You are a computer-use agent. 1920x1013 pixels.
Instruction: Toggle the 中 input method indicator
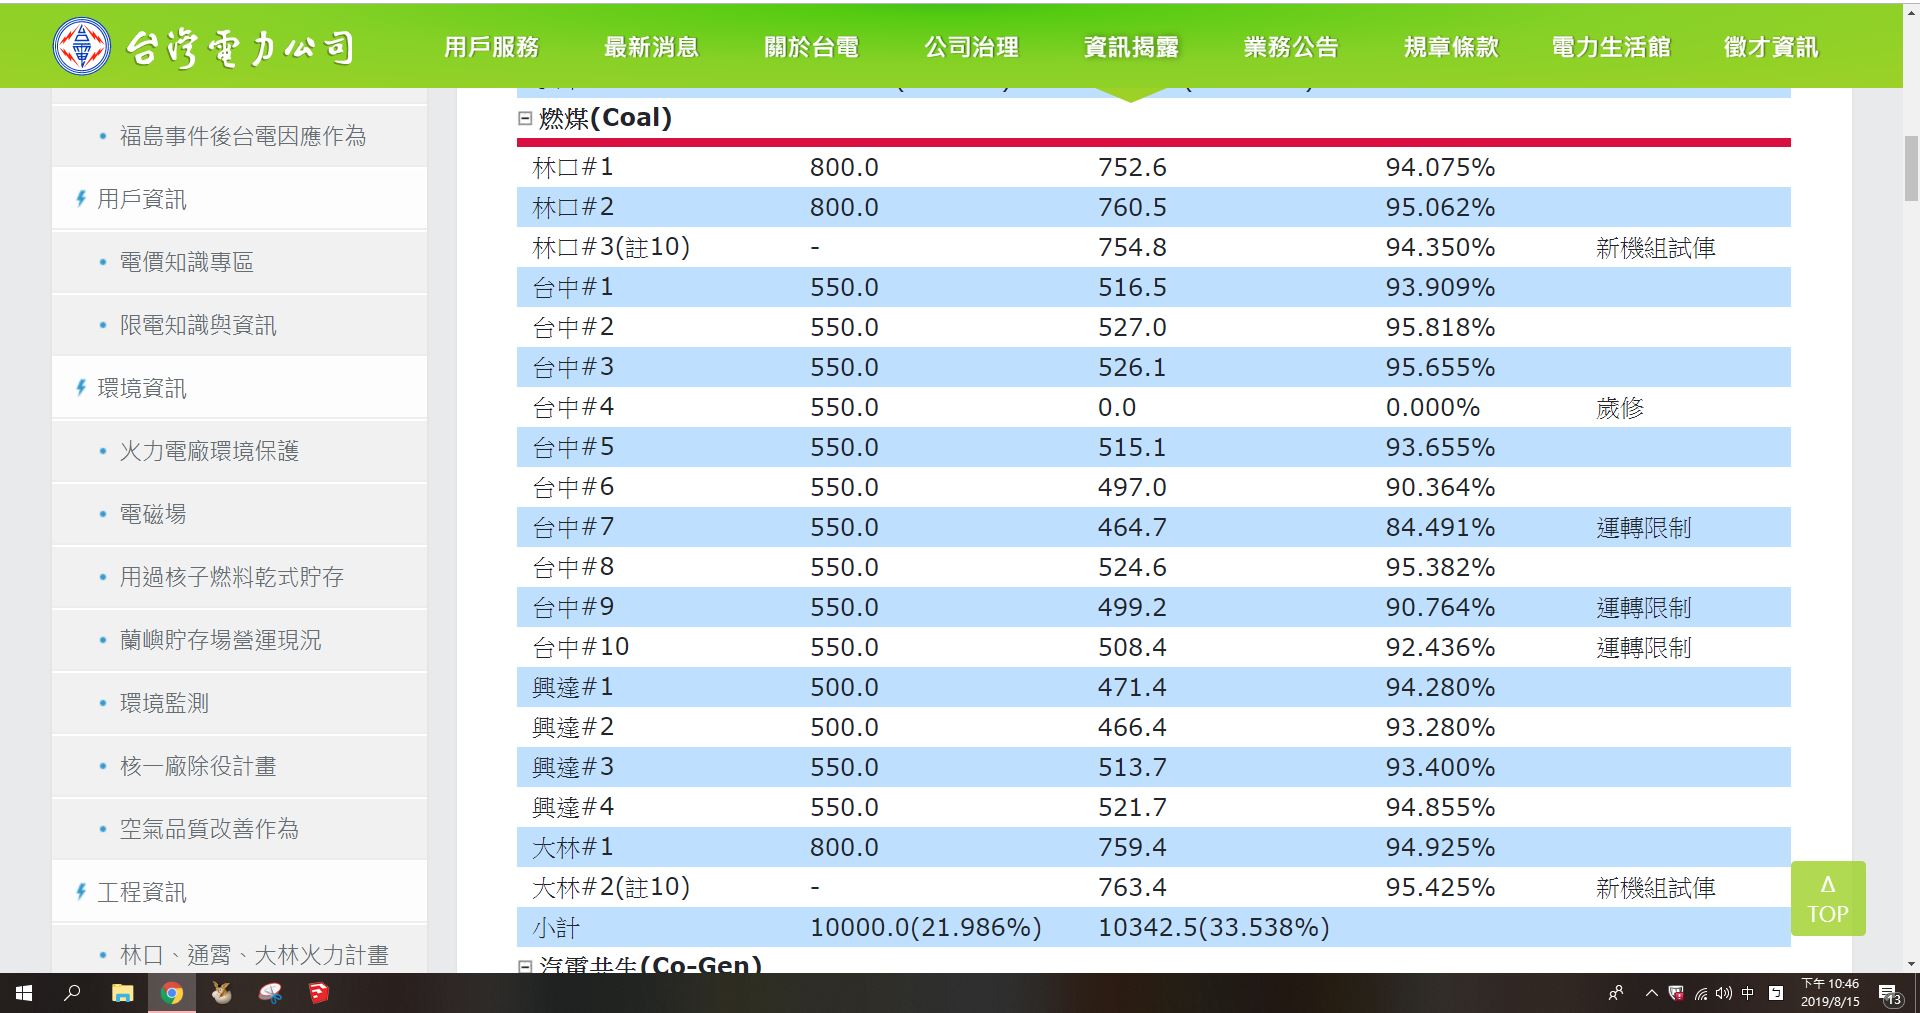coord(1748,993)
